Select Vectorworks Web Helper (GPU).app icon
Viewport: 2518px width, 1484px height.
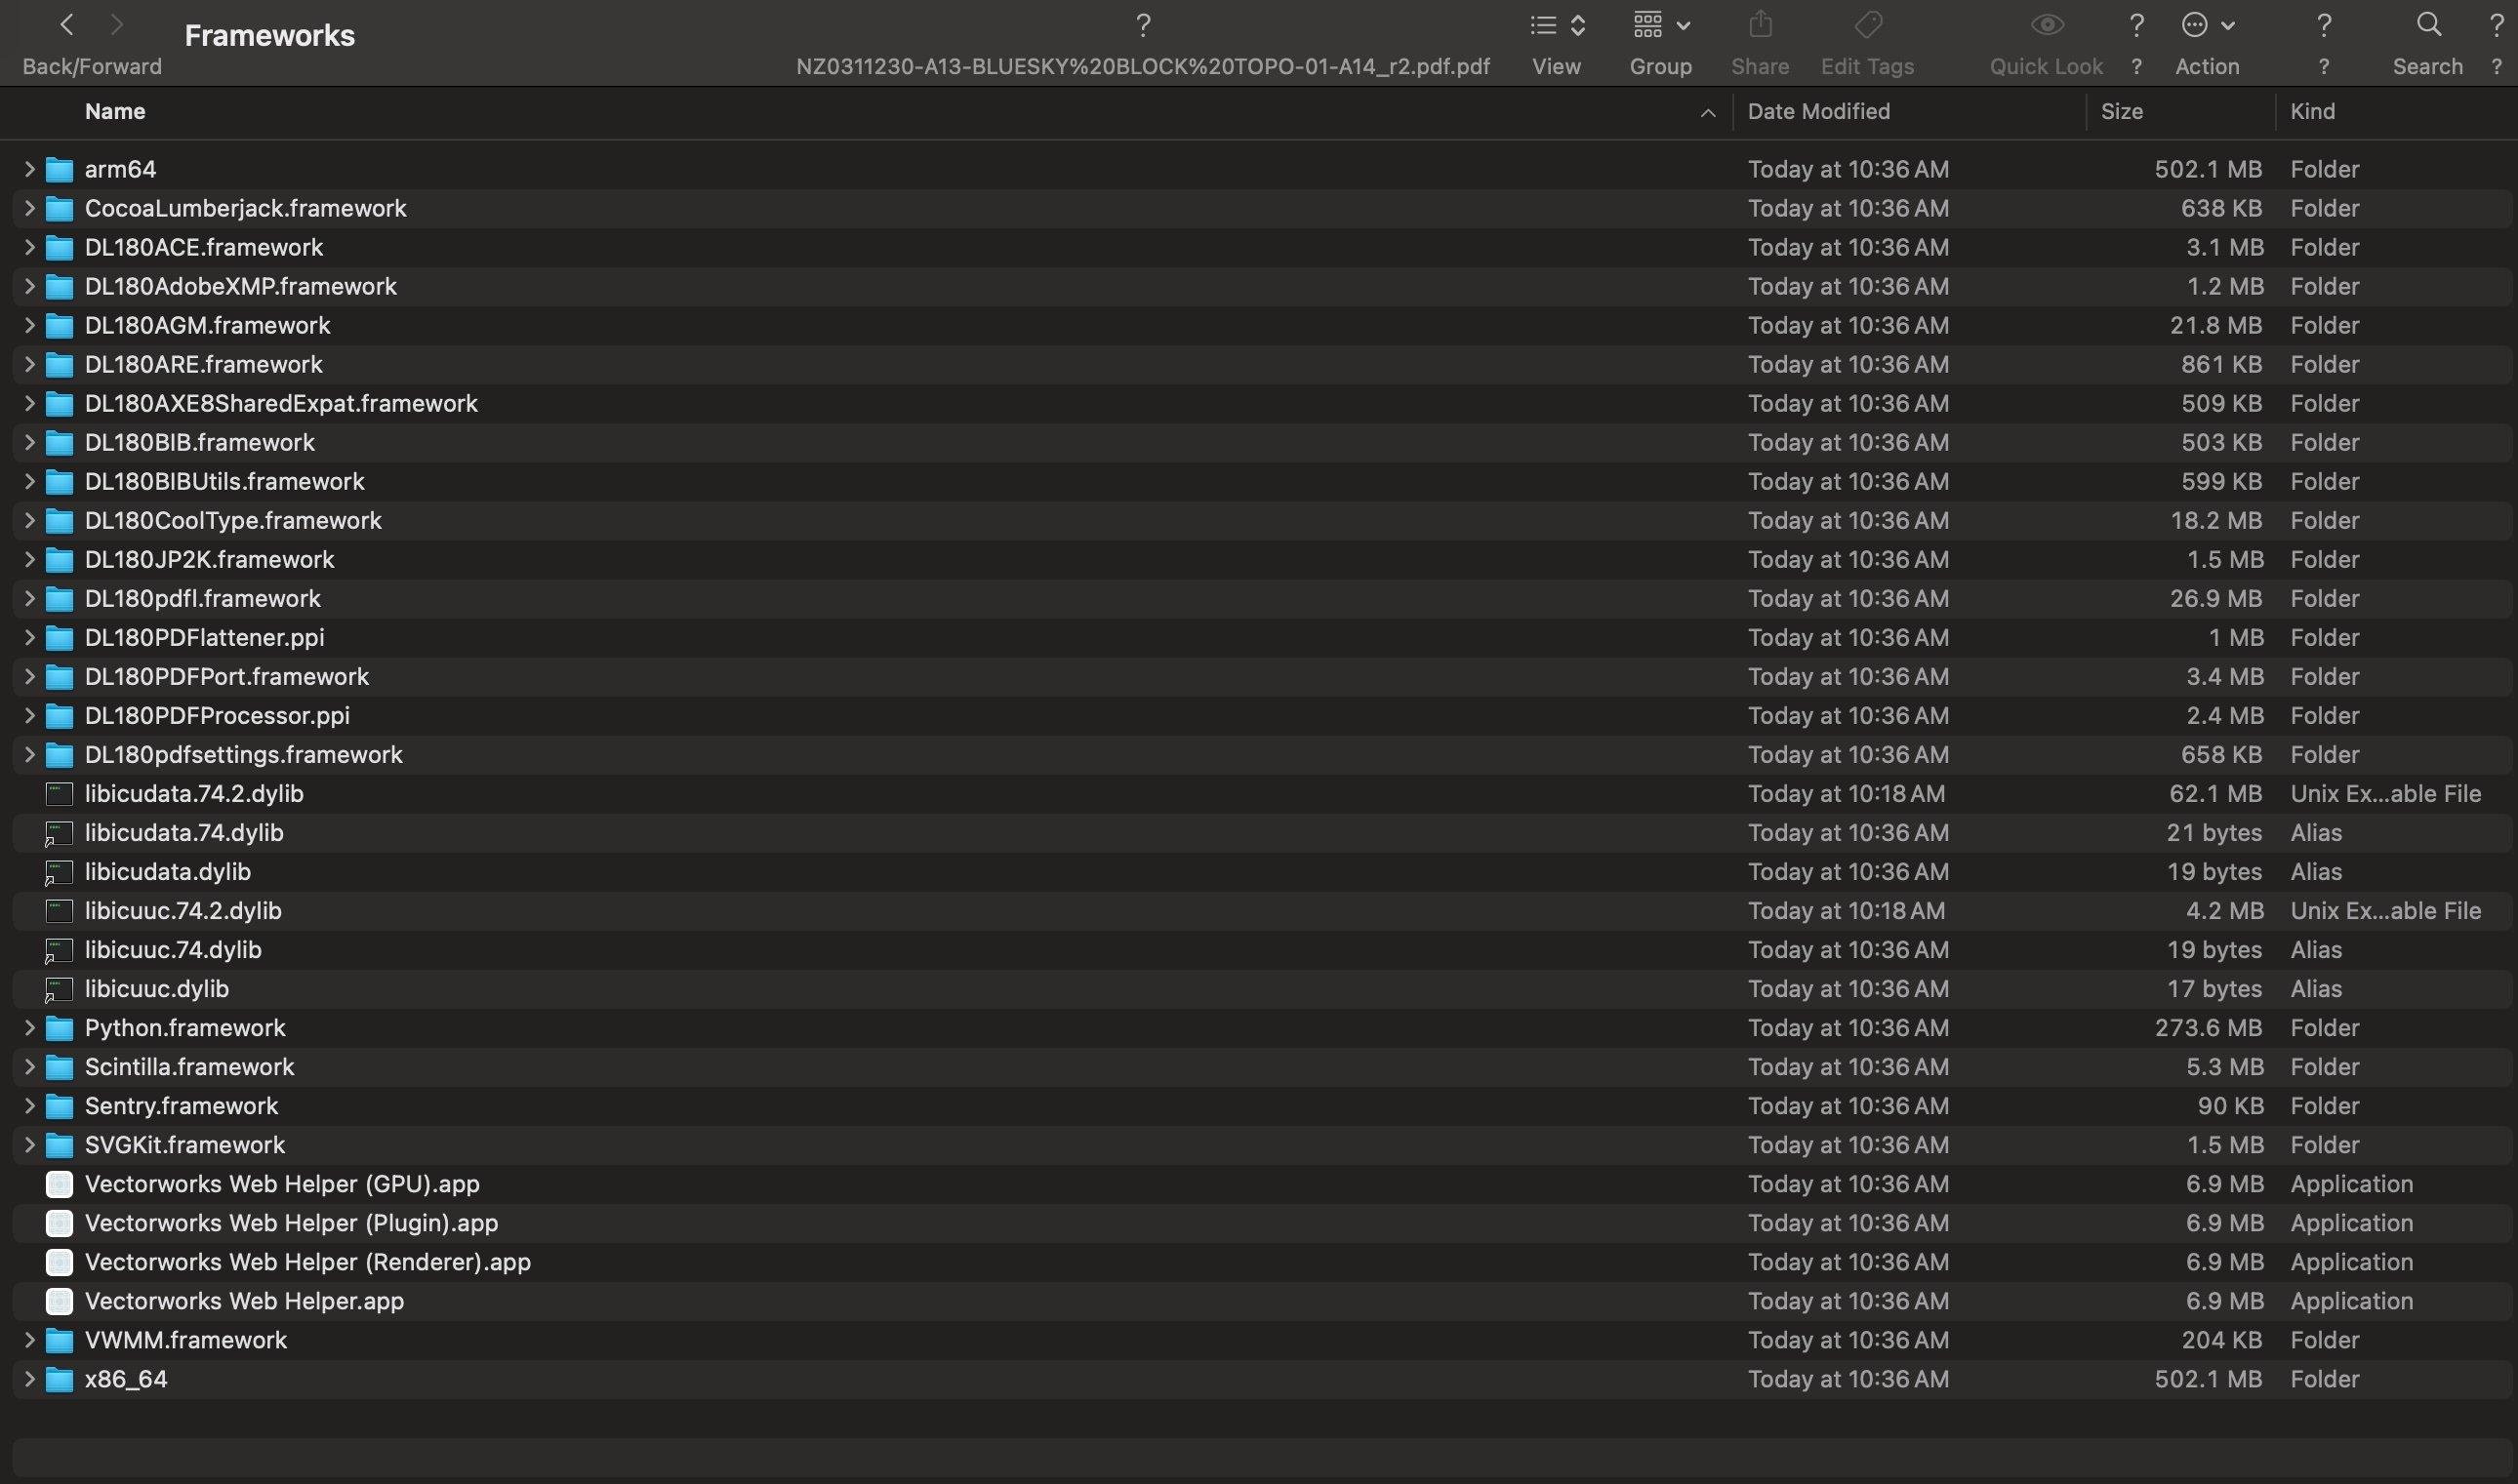tap(59, 1184)
